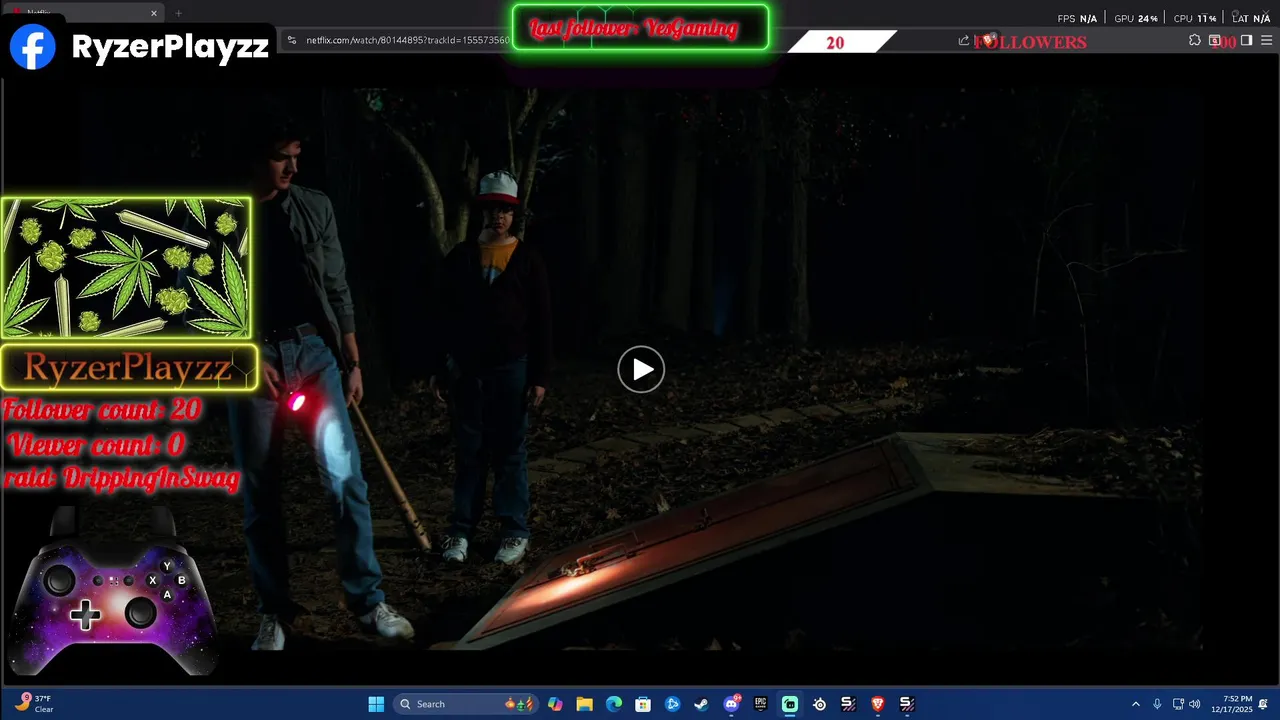Open the weather widget showing 37°F
The height and width of the screenshot is (720, 1280).
tap(35, 704)
